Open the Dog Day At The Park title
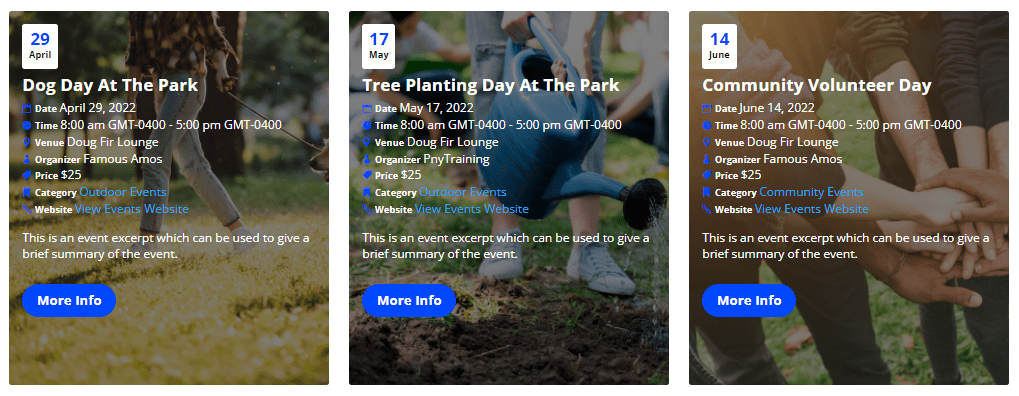Image resolution: width=1019 pixels, height=396 pixels. click(110, 85)
